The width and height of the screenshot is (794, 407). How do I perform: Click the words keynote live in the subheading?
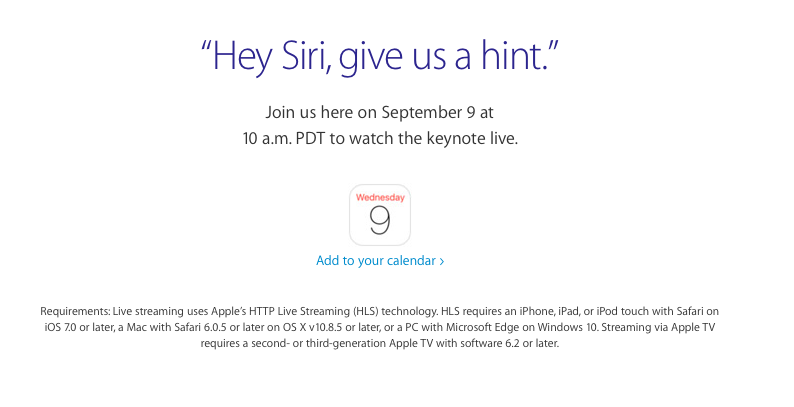[x=472, y=139]
